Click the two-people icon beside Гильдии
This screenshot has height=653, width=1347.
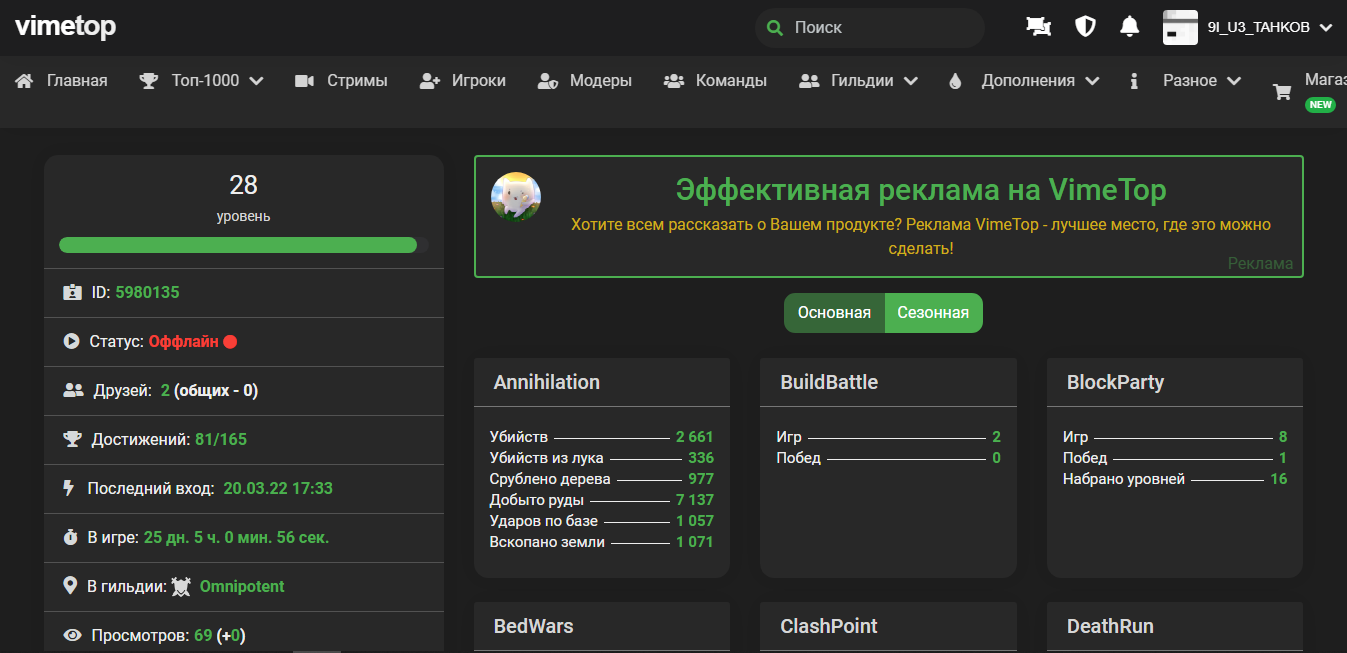809,81
